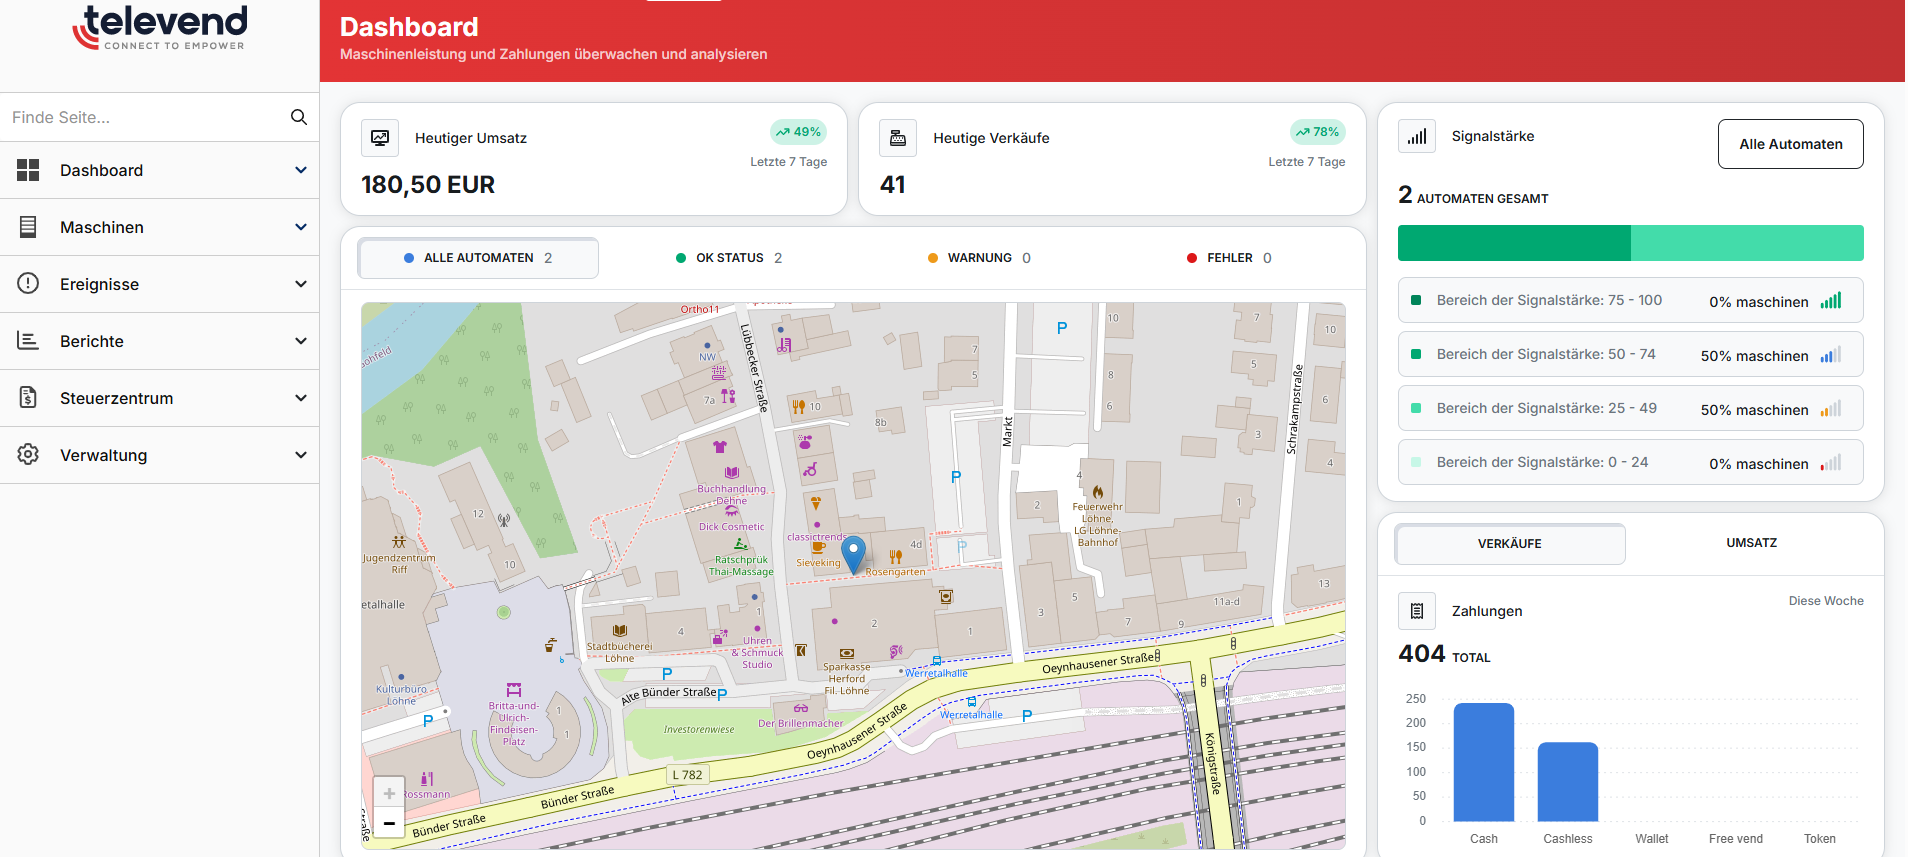Screen dimensions: 1908x857
Task: Click signal icon for range 0 - 24
Action: coord(1831,463)
